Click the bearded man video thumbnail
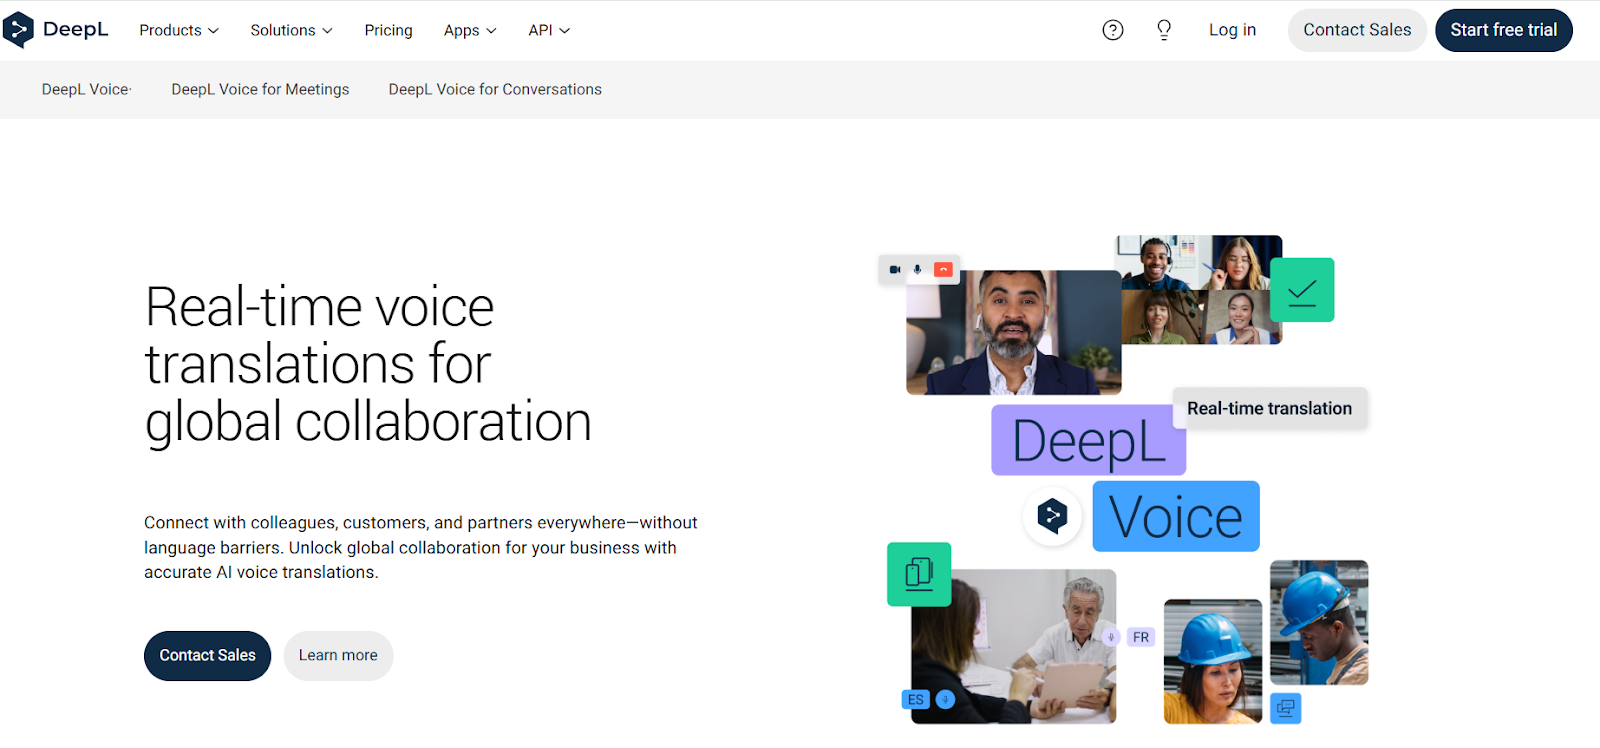 tap(1013, 332)
